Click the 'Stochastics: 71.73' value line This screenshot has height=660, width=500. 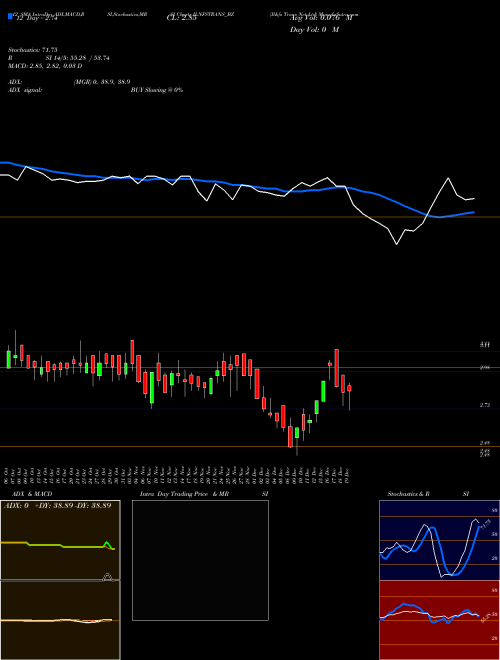[32, 50]
